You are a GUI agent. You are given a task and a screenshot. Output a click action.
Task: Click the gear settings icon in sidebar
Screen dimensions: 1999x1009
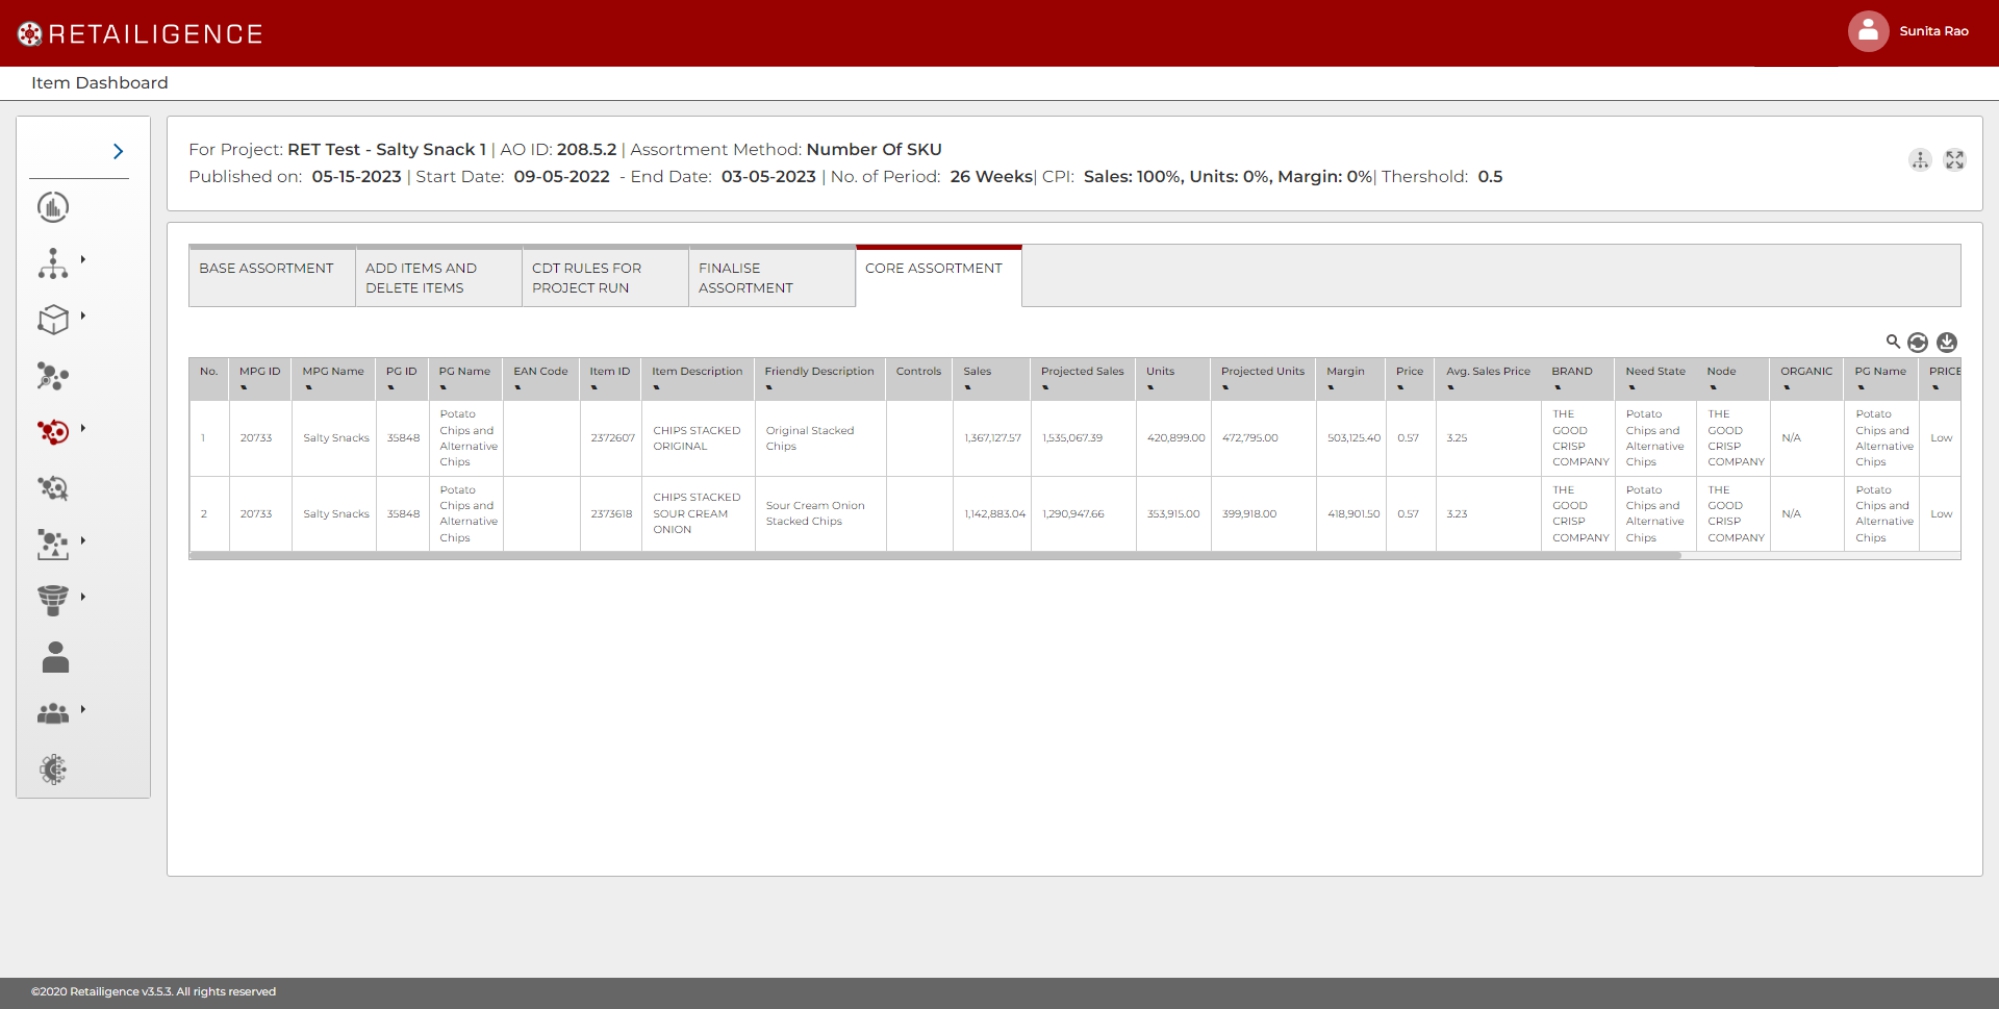[x=53, y=769]
